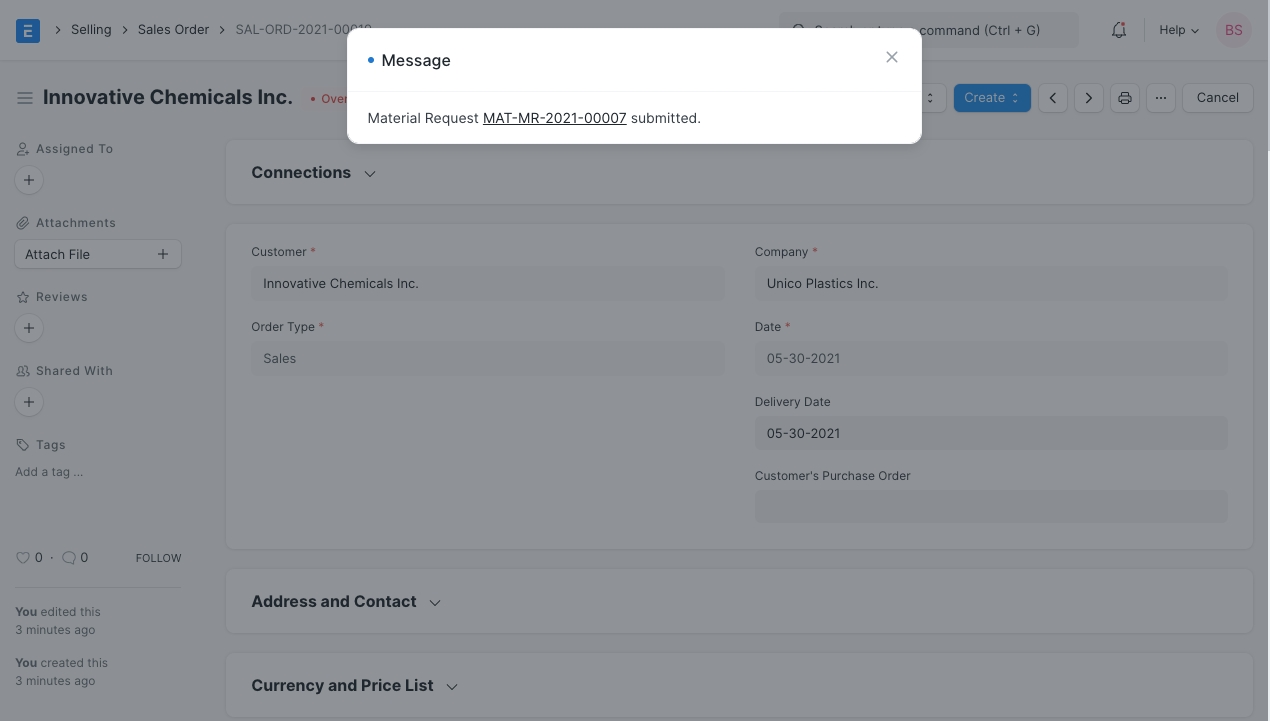Navigate to Sales Order in the breadcrumb
1270x721 pixels.
[x=173, y=30]
